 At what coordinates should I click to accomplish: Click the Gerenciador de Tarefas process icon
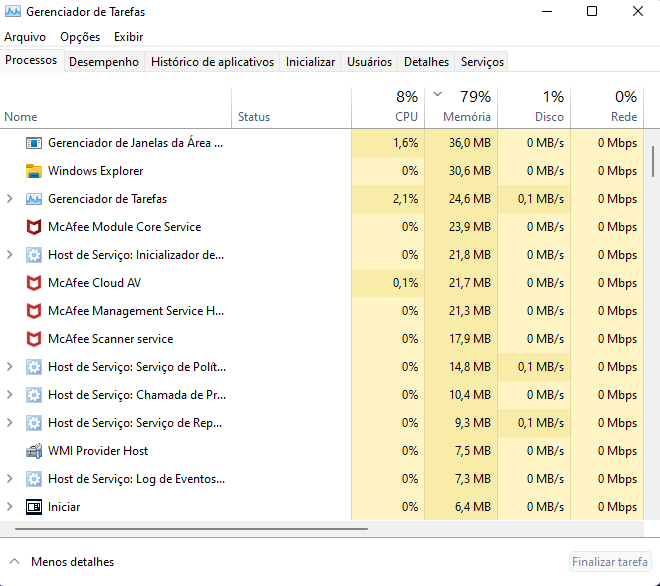point(34,199)
